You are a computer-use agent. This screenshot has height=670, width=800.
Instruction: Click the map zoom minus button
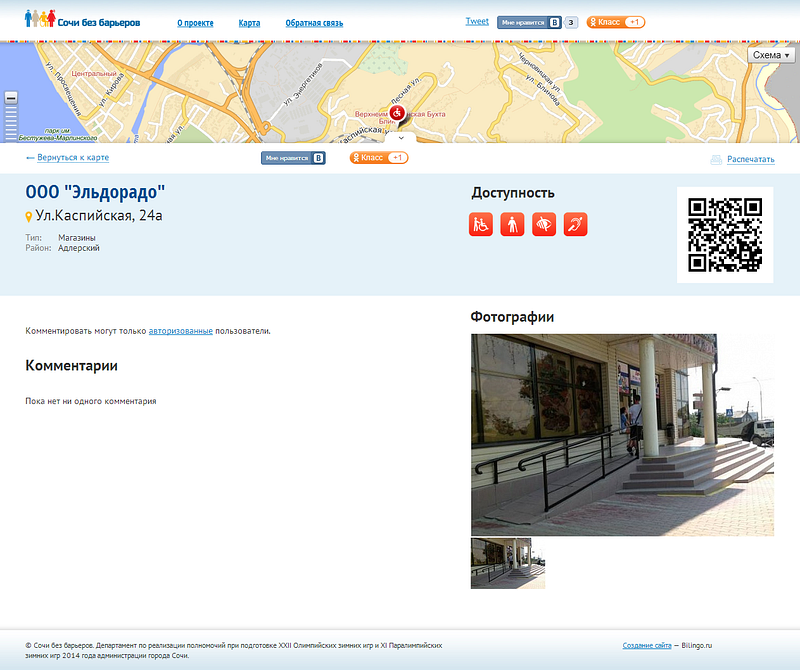pyautogui.click(x=11, y=97)
